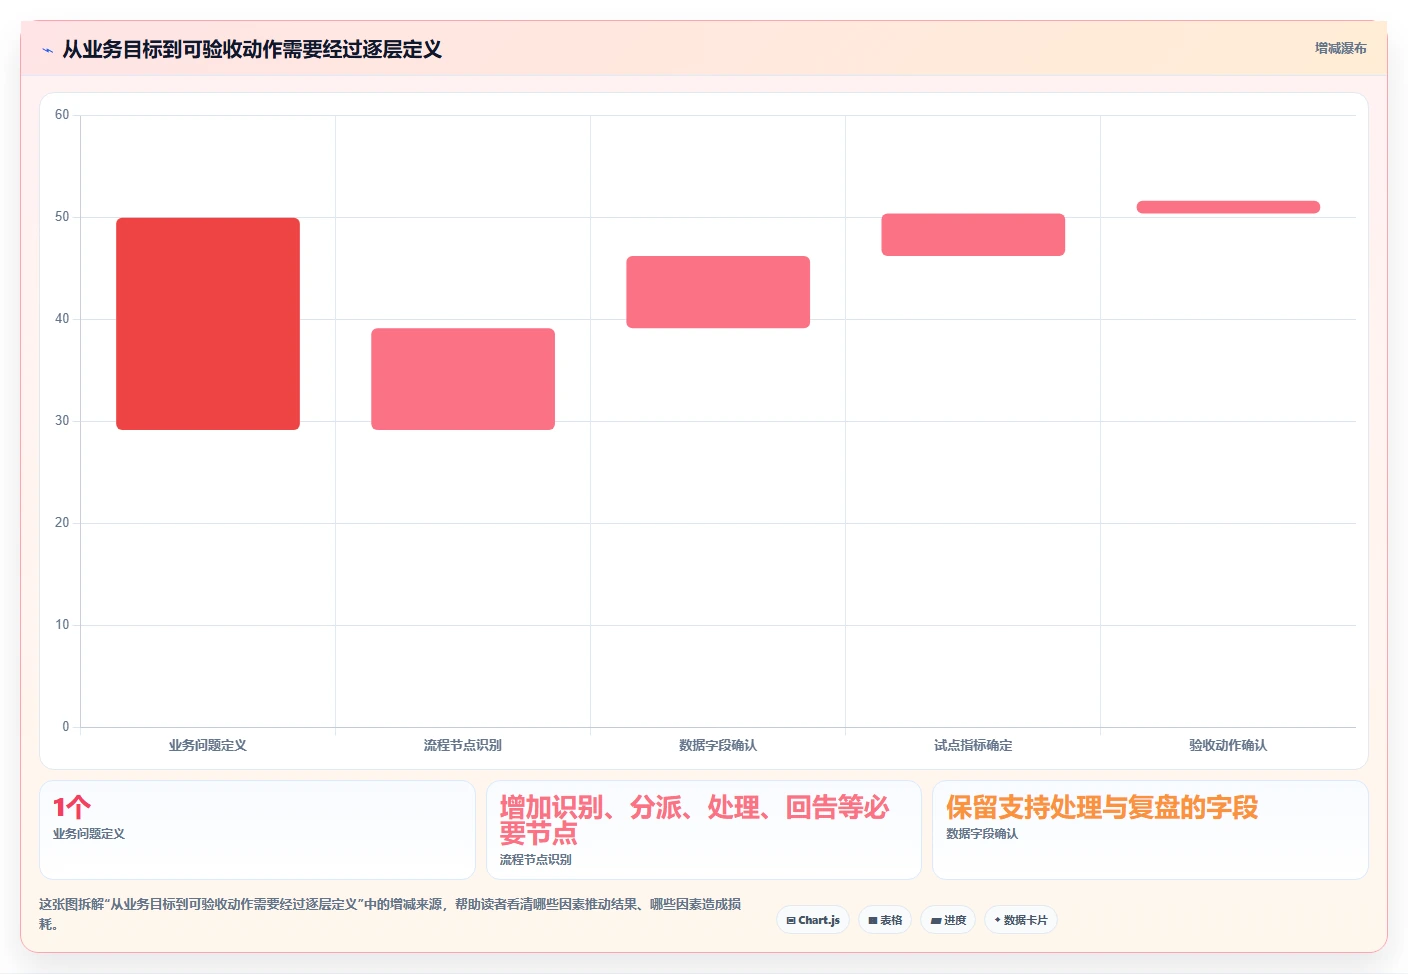The width and height of the screenshot is (1408, 974).
Task: Click the y-axis value 0
Action: 66,727
